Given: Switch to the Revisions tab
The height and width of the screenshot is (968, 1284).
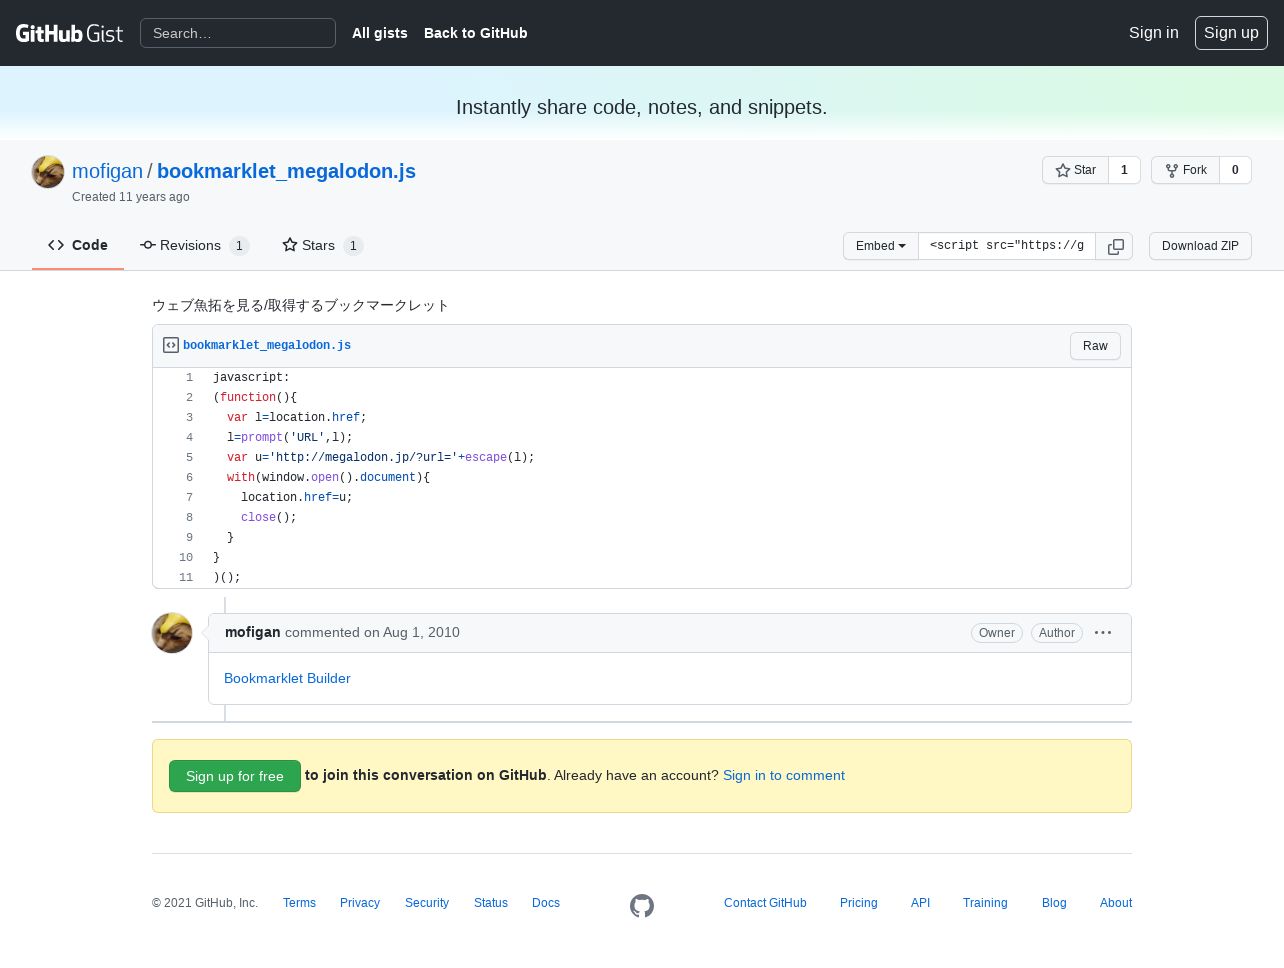Looking at the screenshot, I should (194, 245).
